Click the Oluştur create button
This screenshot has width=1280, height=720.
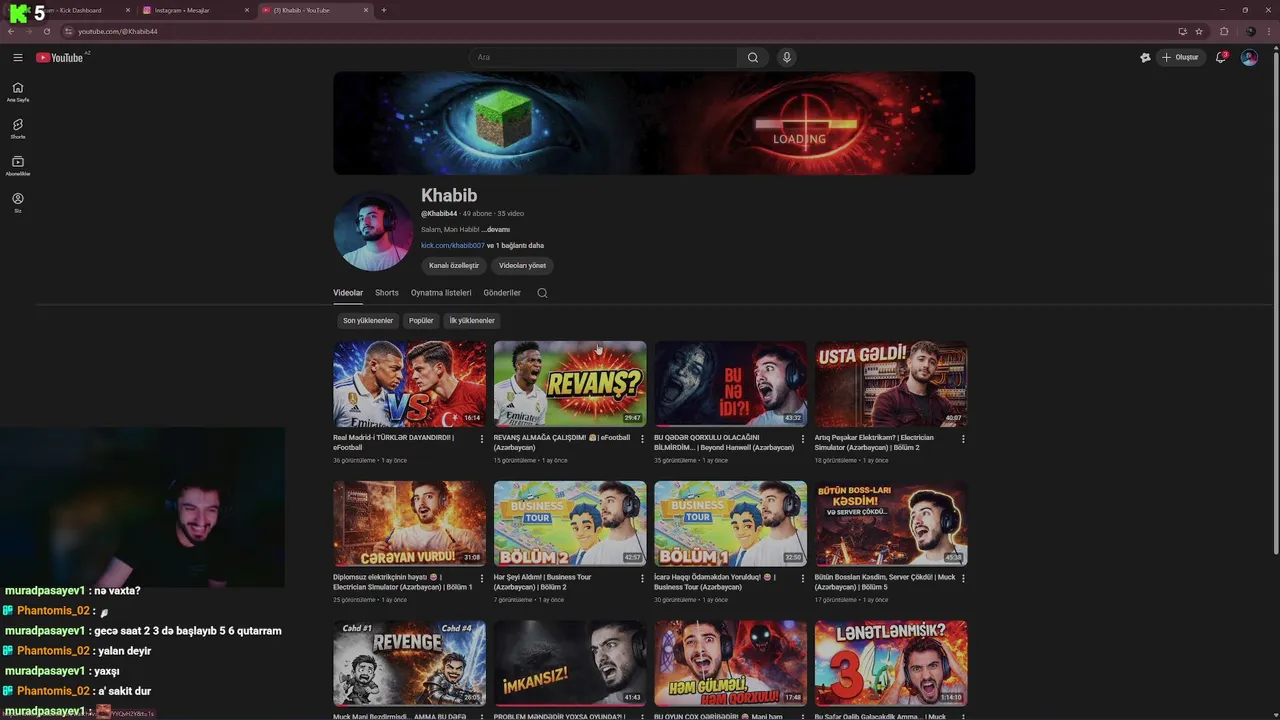pyautogui.click(x=1181, y=57)
